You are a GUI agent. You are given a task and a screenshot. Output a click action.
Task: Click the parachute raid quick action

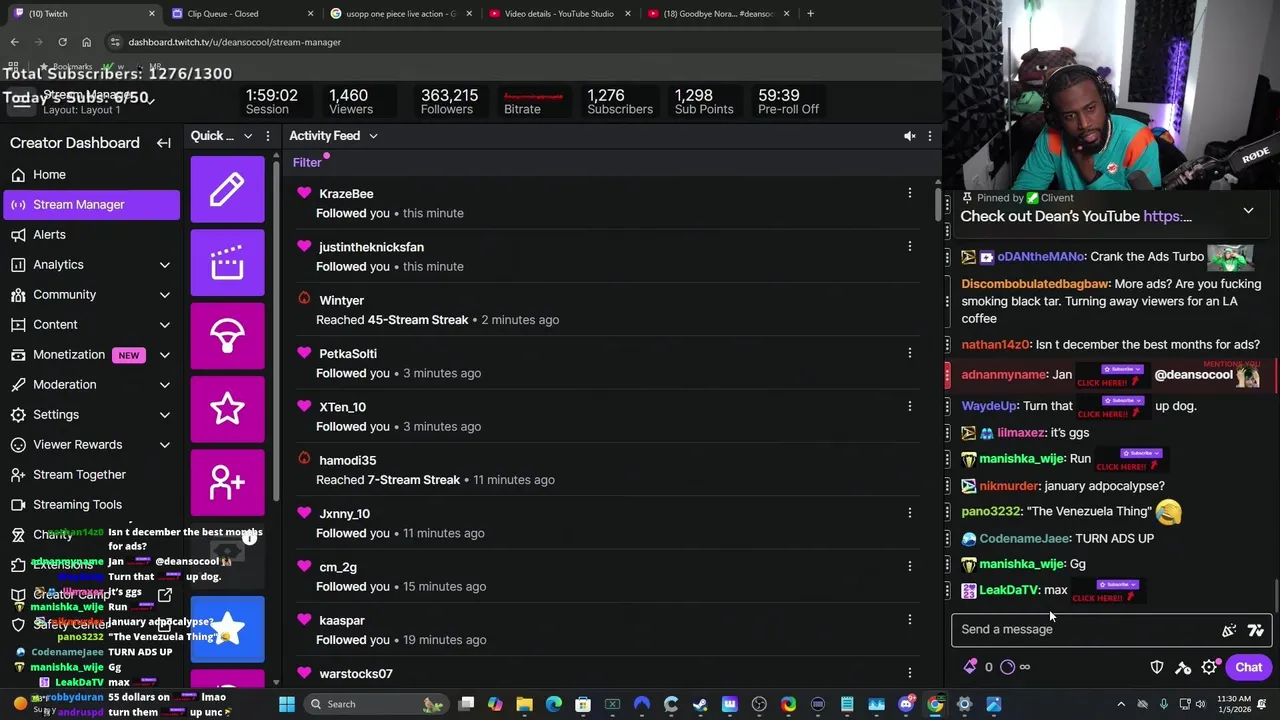click(x=228, y=336)
